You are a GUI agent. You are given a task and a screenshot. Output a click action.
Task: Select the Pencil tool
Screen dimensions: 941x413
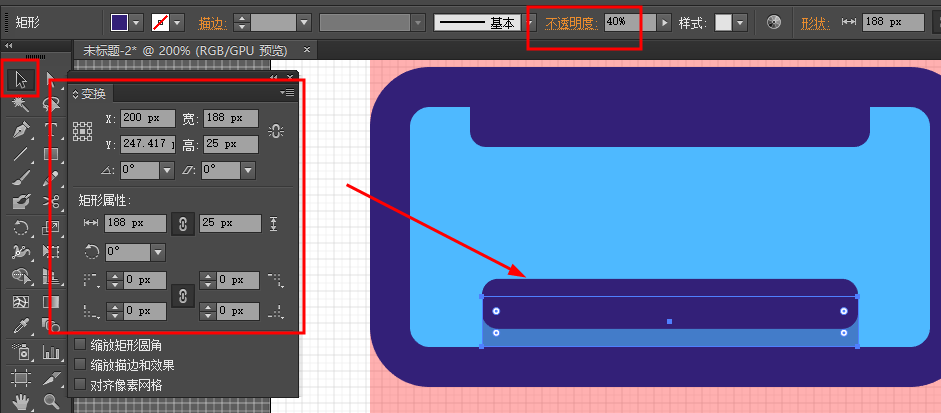pyautogui.click(x=52, y=178)
